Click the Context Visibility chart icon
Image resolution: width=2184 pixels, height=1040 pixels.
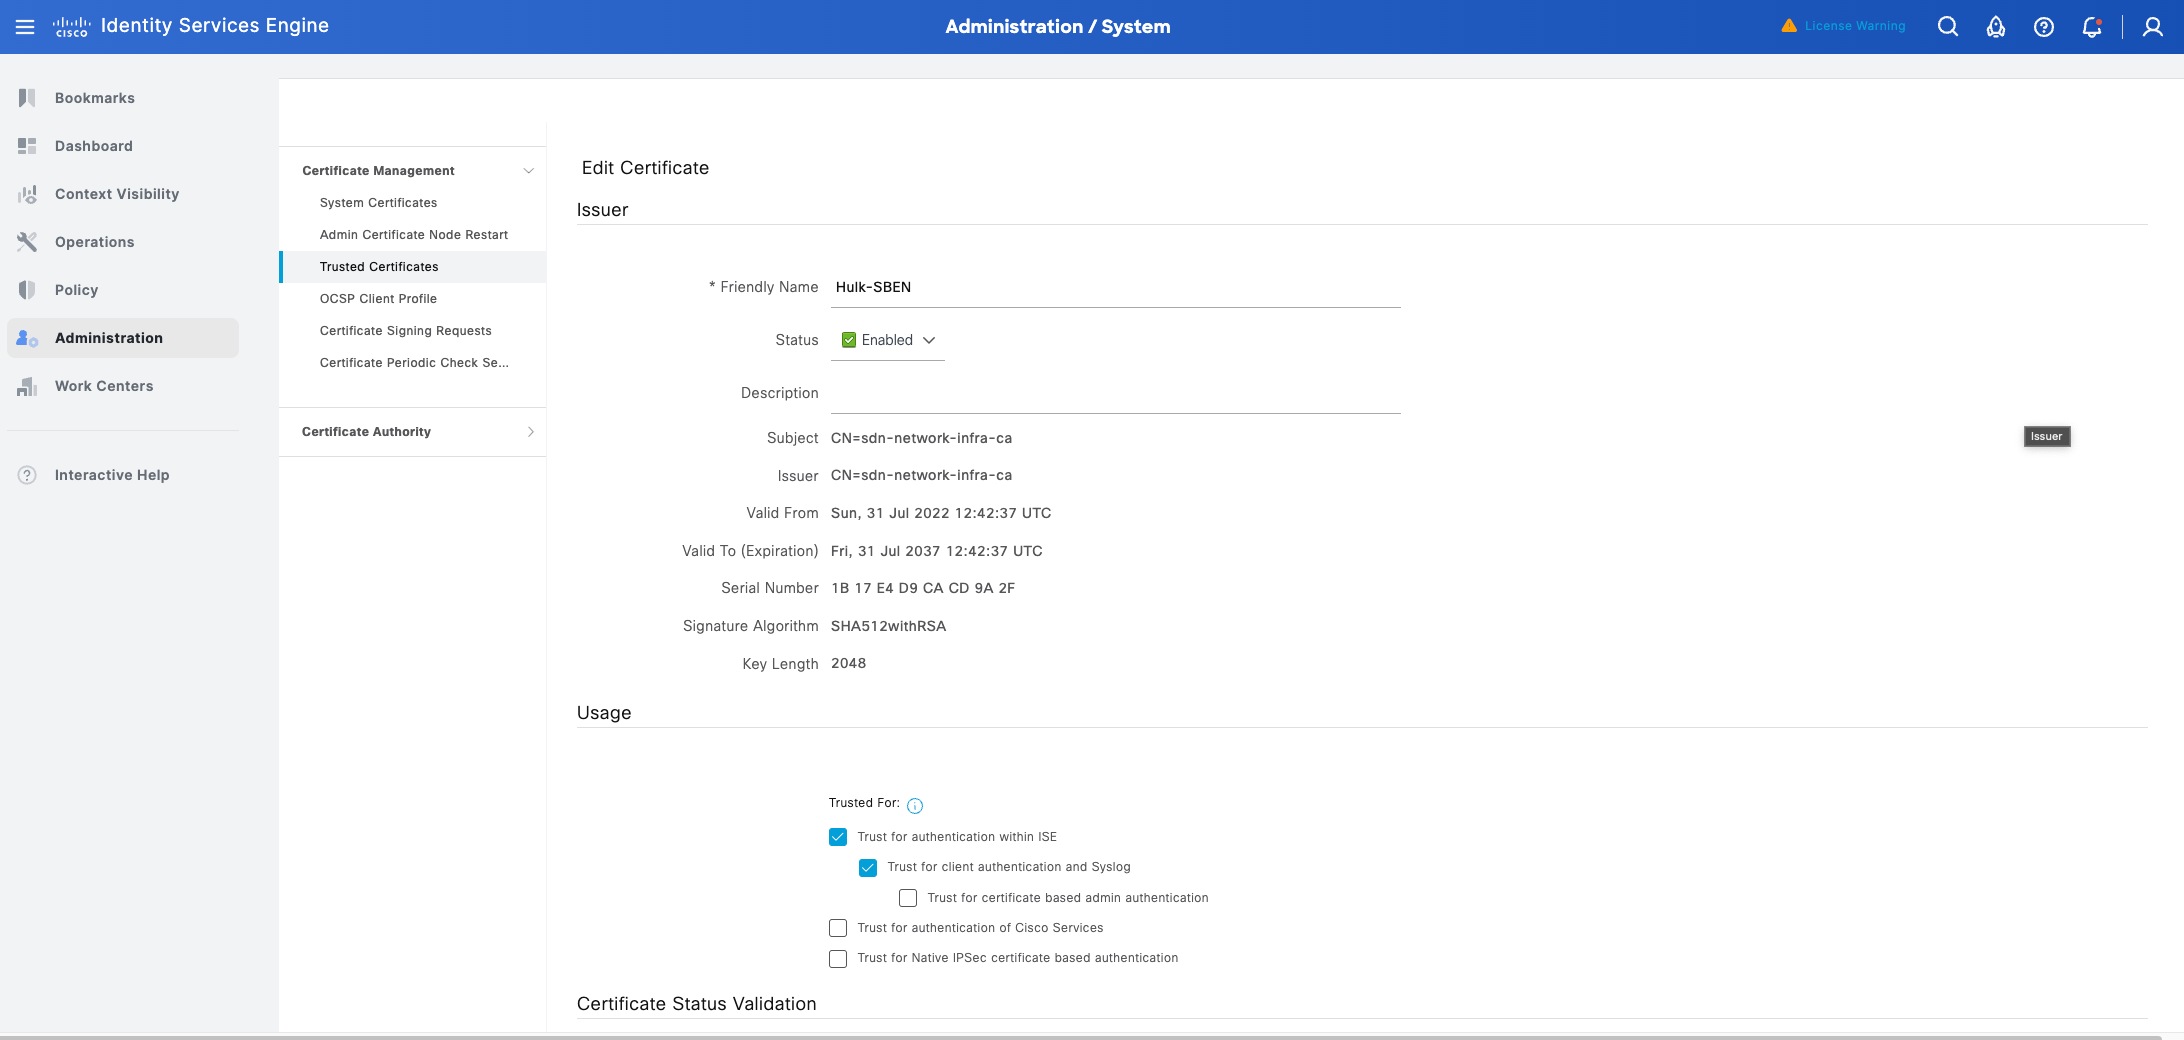coord(26,193)
